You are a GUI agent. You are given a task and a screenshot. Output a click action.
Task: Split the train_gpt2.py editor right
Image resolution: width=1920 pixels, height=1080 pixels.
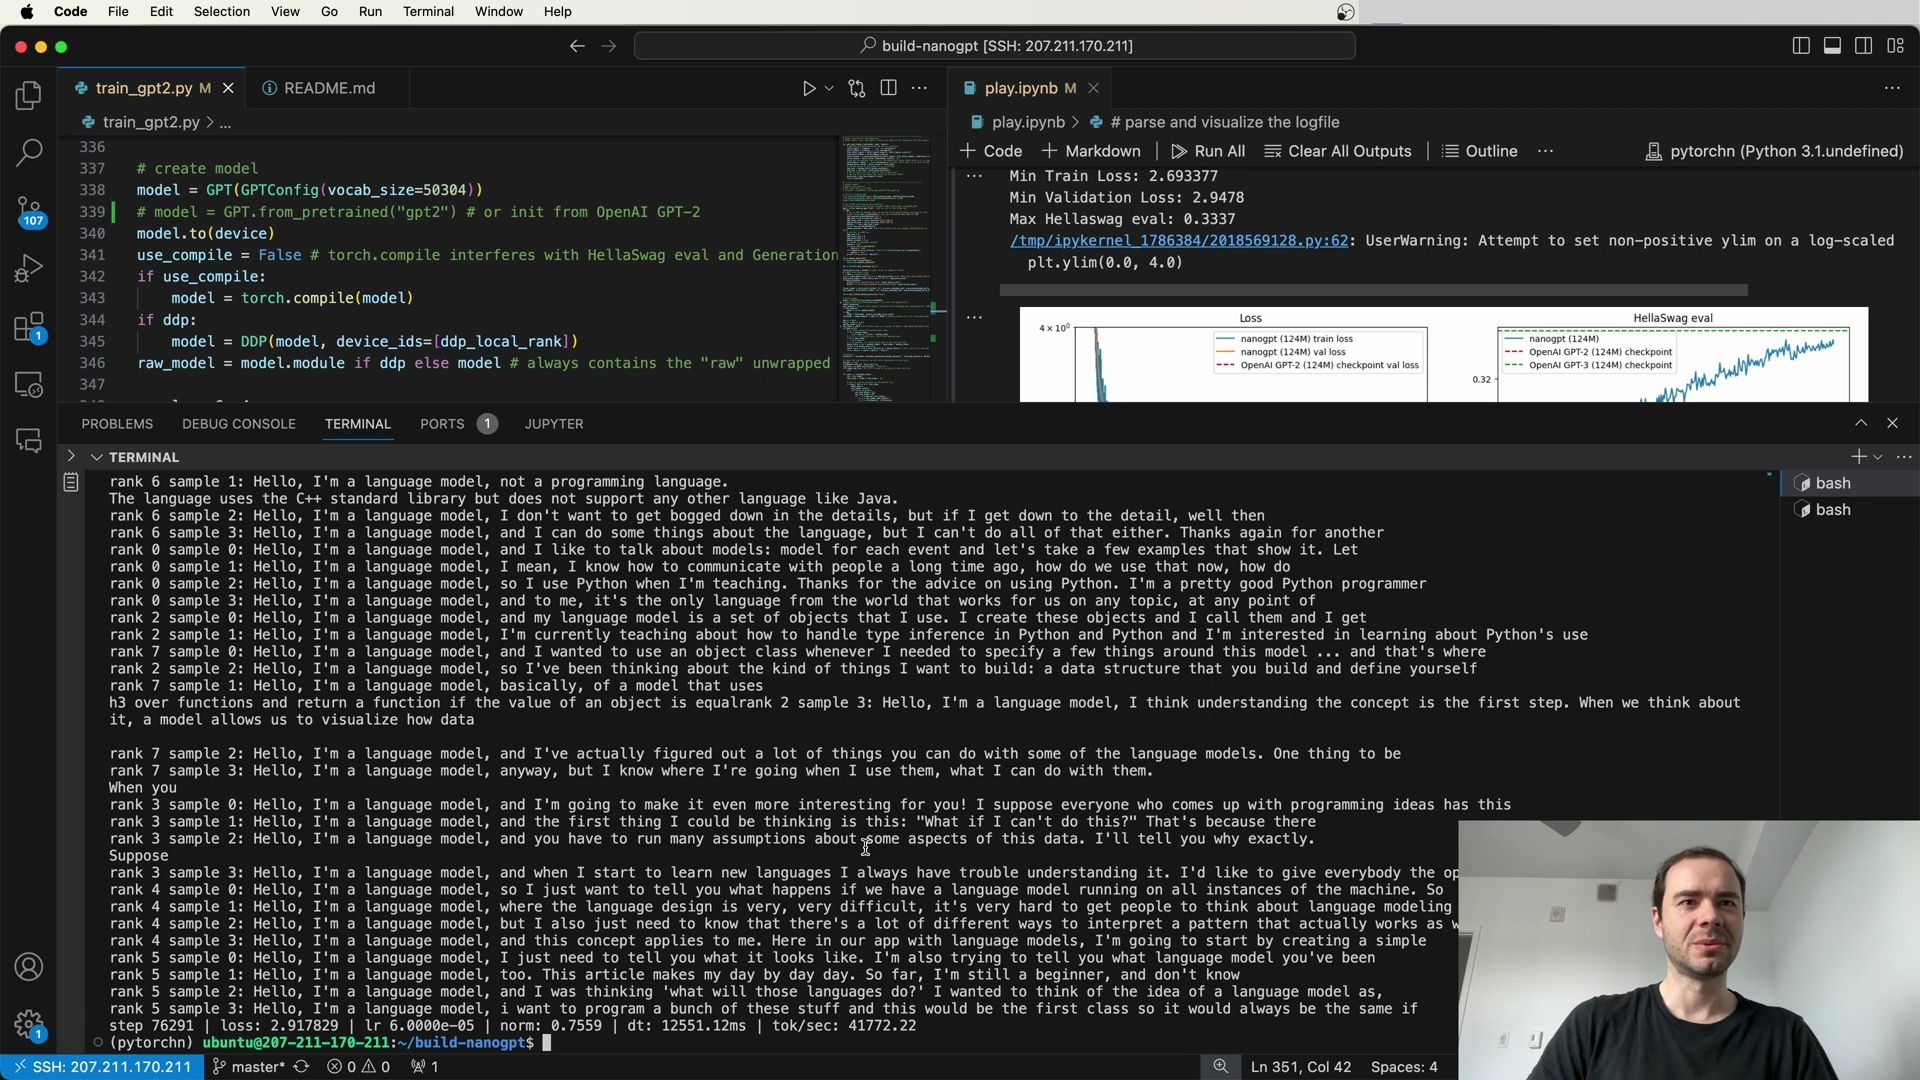(888, 88)
